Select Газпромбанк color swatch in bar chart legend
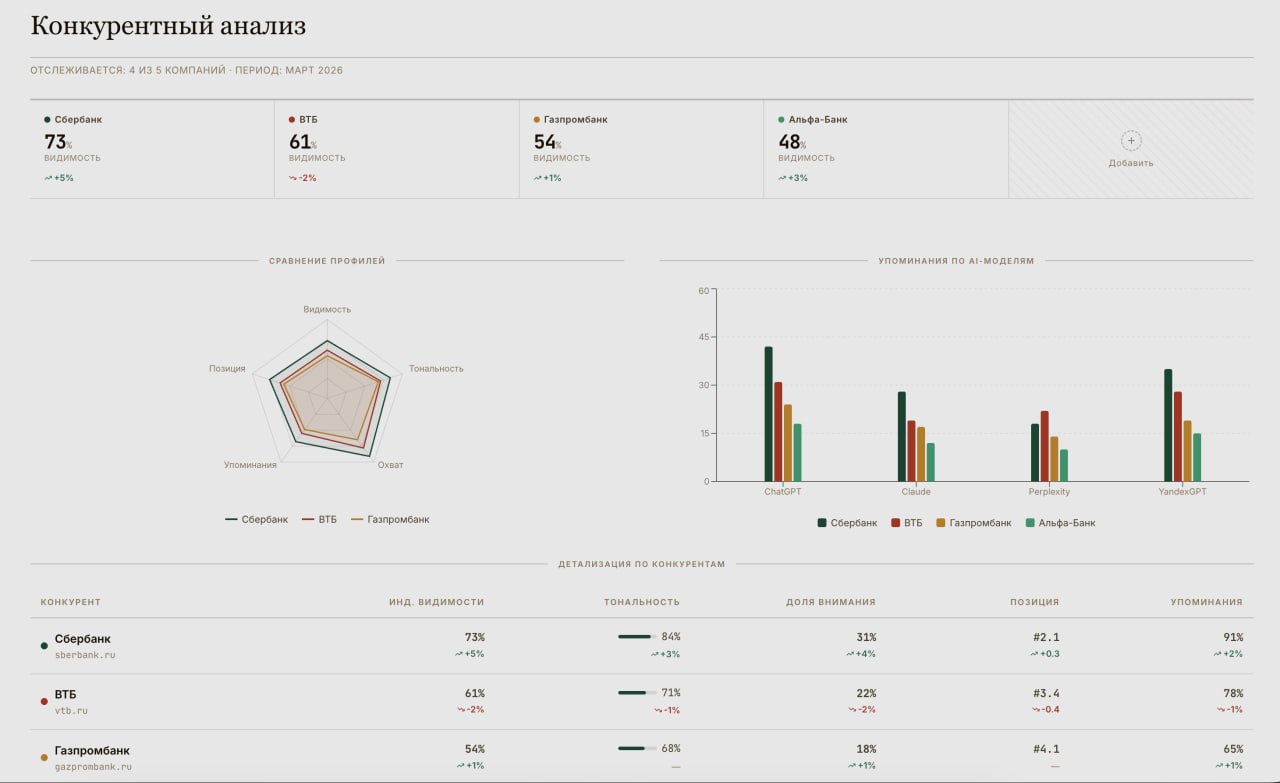The width and height of the screenshot is (1280, 783). (x=940, y=523)
